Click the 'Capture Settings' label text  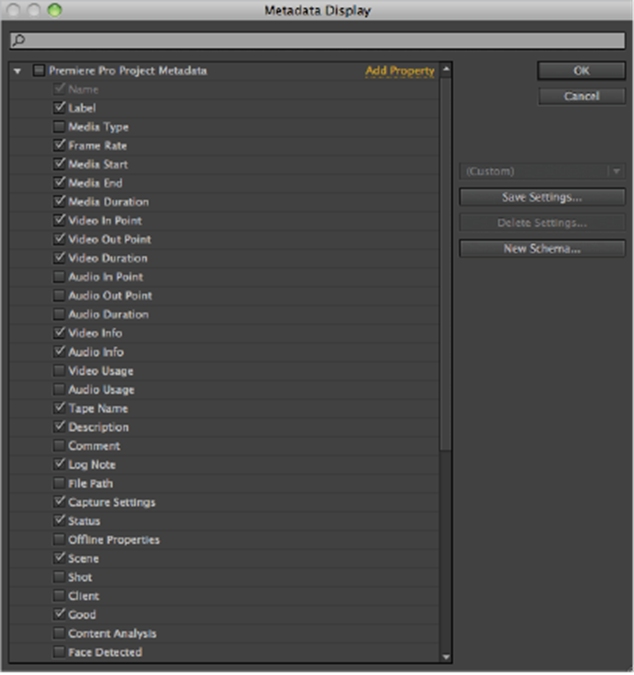pos(112,502)
